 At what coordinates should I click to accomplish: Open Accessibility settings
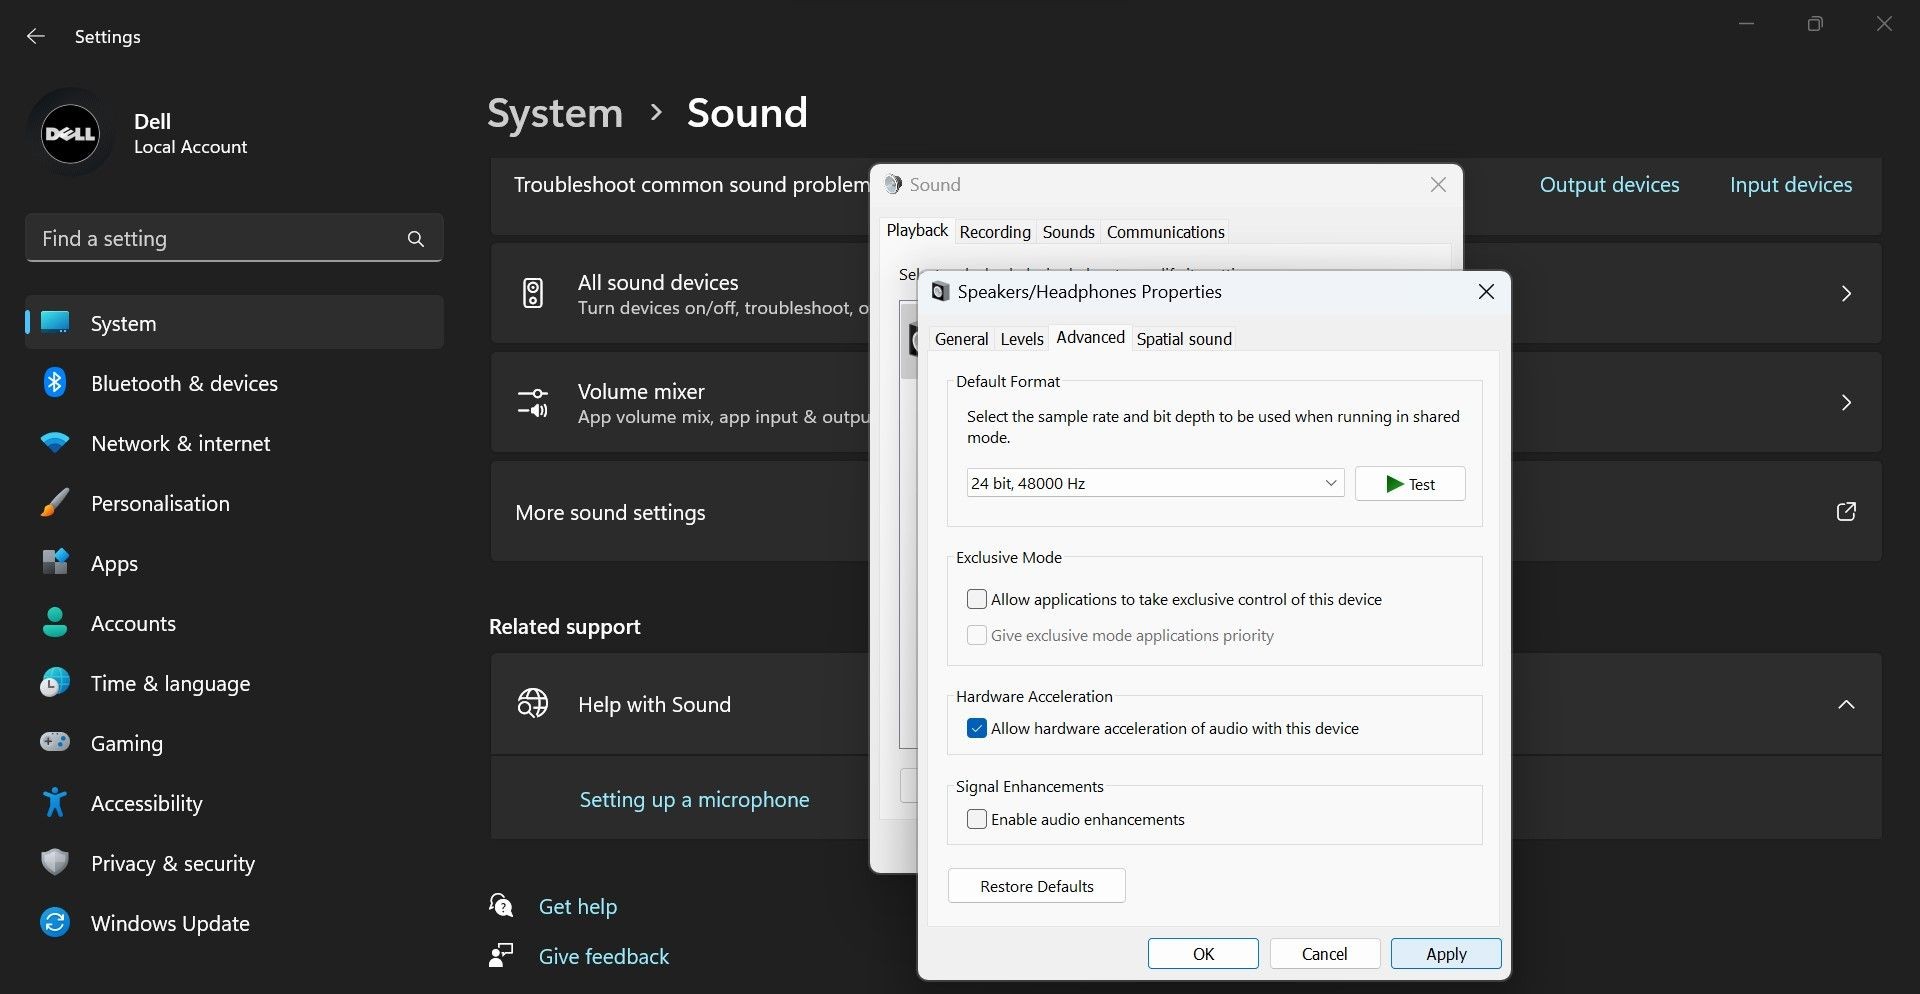(235, 803)
